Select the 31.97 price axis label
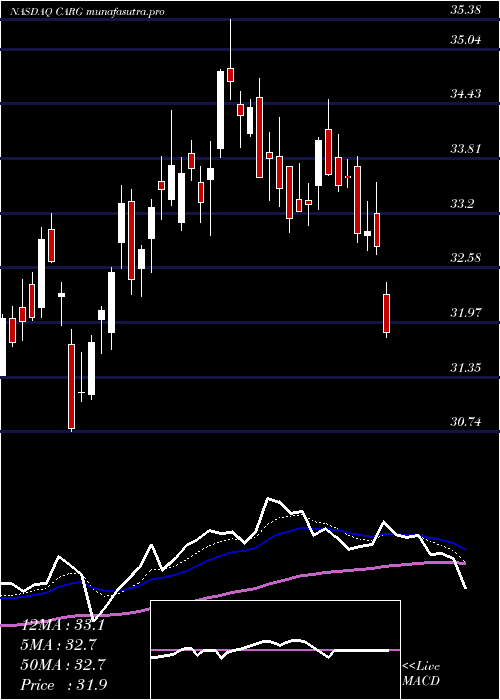This screenshot has width=500, height=700. tap(465, 313)
